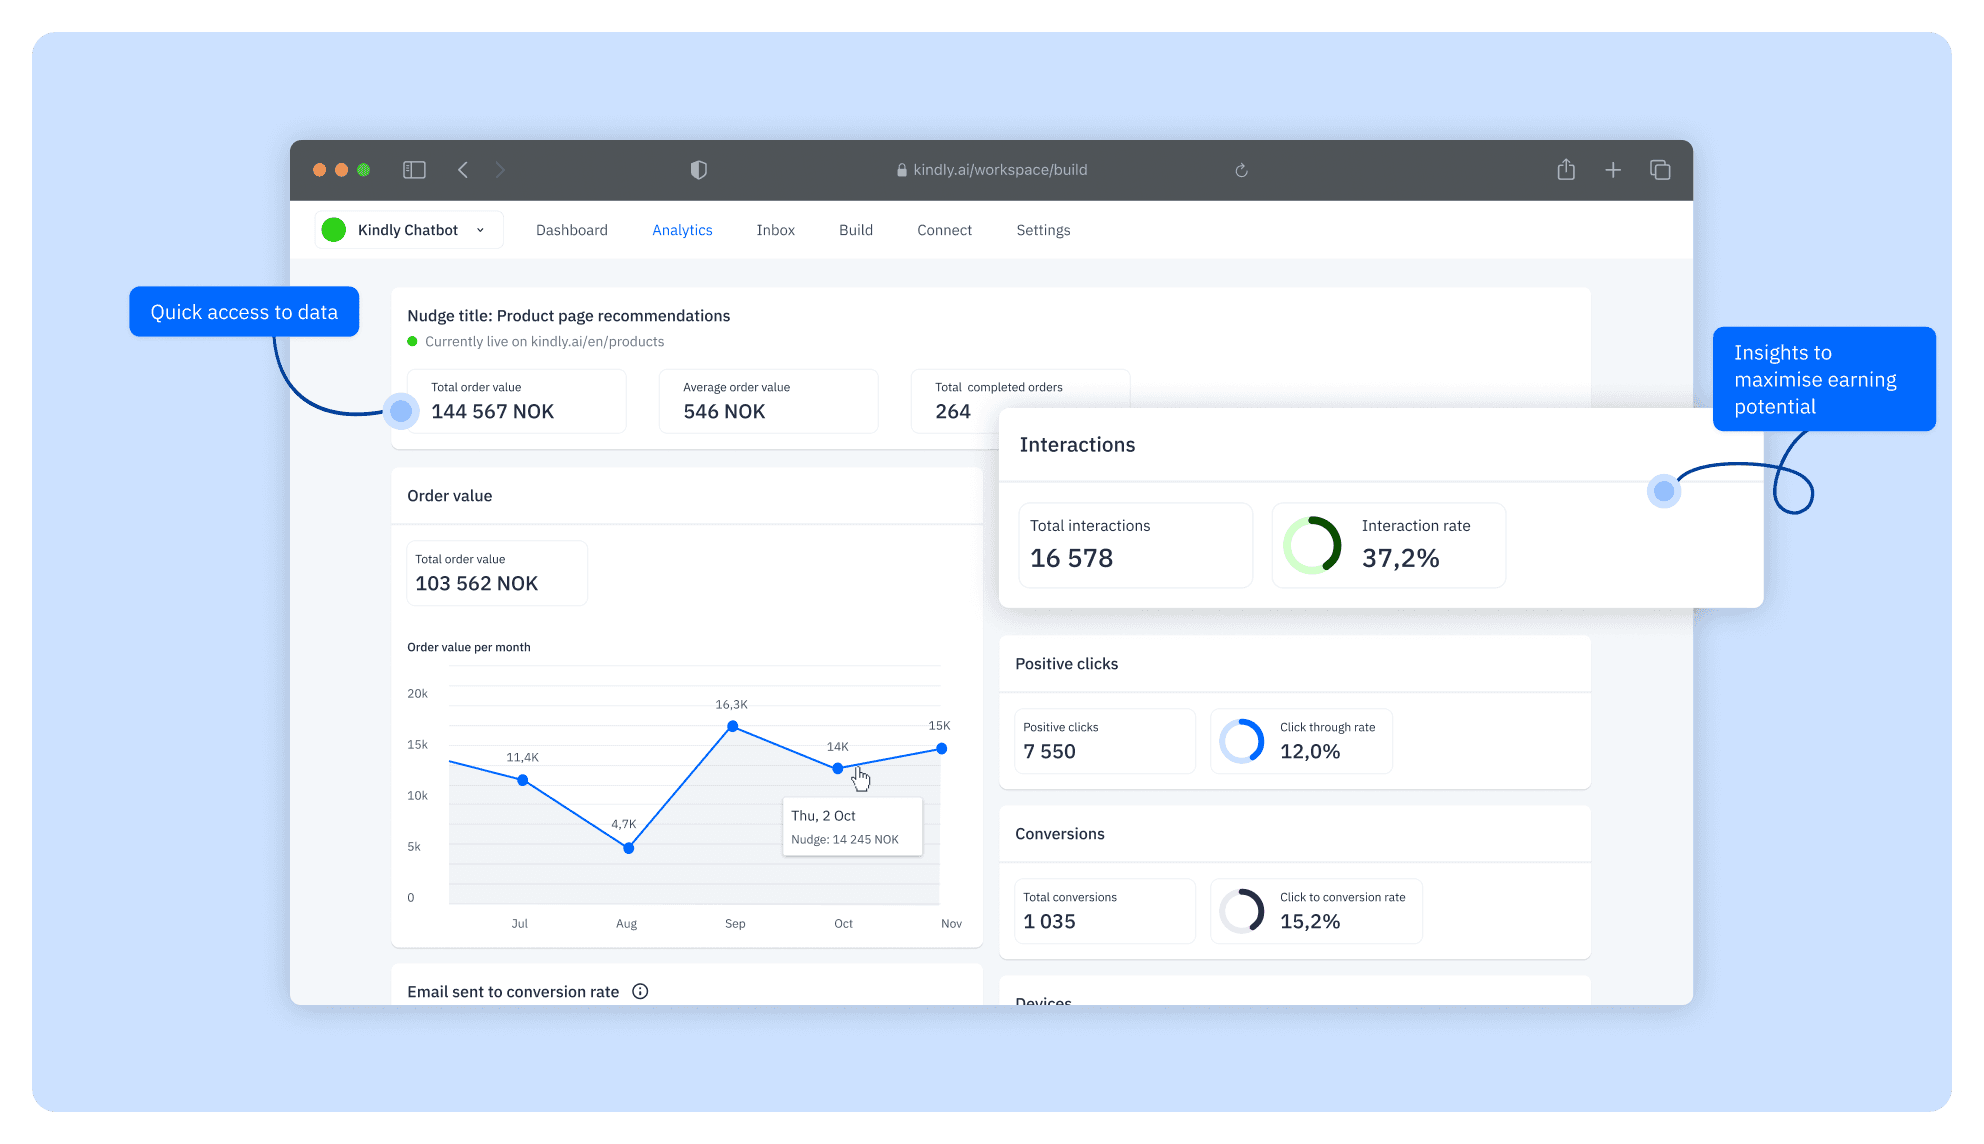Open the Inbox tab
Screen dimensions: 1984x1144
click(776, 230)
